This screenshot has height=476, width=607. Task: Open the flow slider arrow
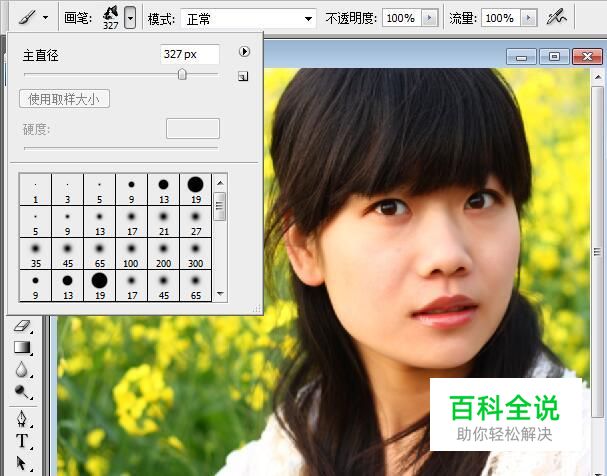pos(529,18)
